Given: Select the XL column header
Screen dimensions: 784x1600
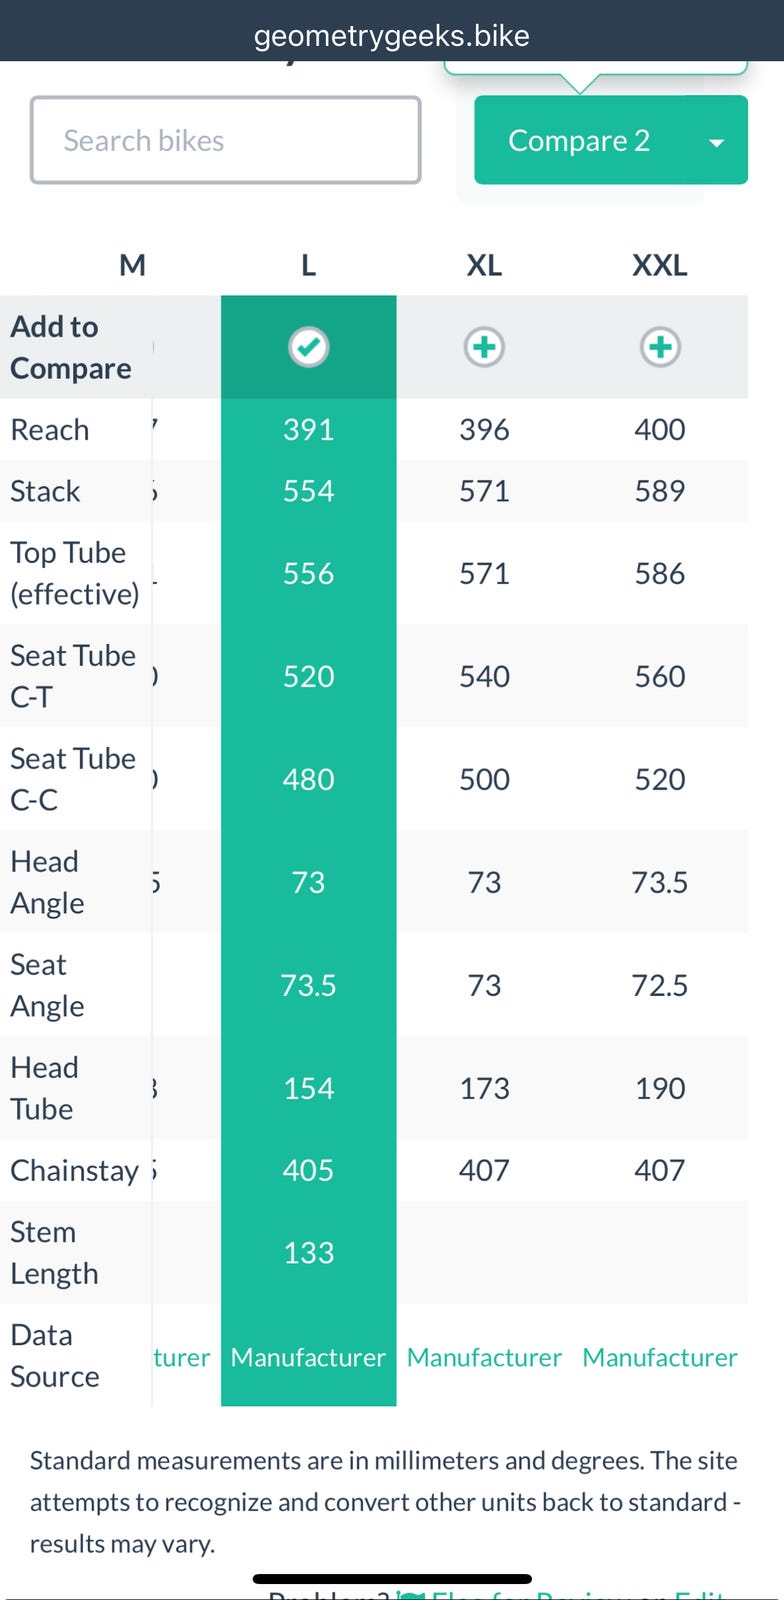Looking at the screenshot, I should (484, 265).
